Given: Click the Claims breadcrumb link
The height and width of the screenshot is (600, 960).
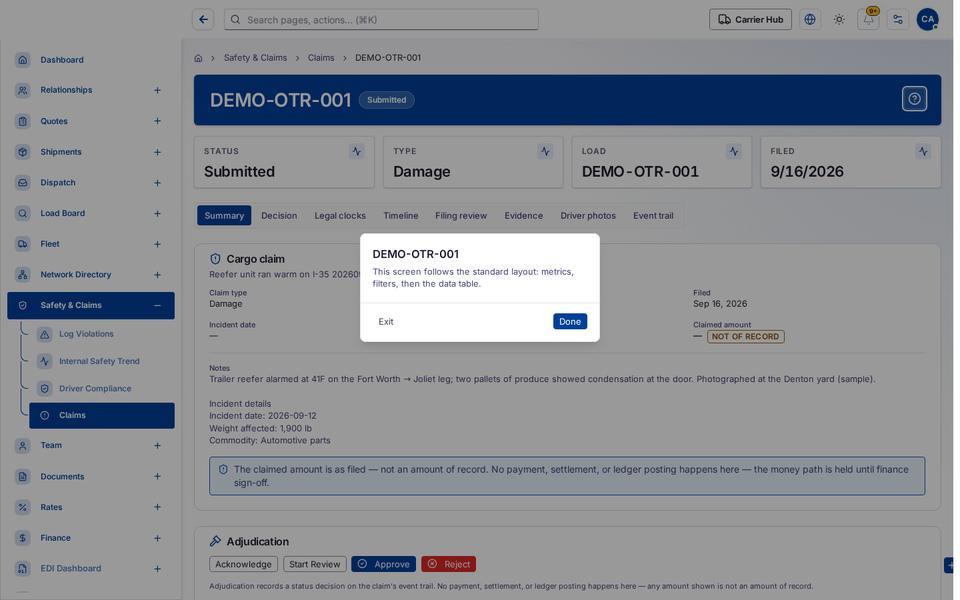Looking at the screenshot, I should (x=321, y=58).
